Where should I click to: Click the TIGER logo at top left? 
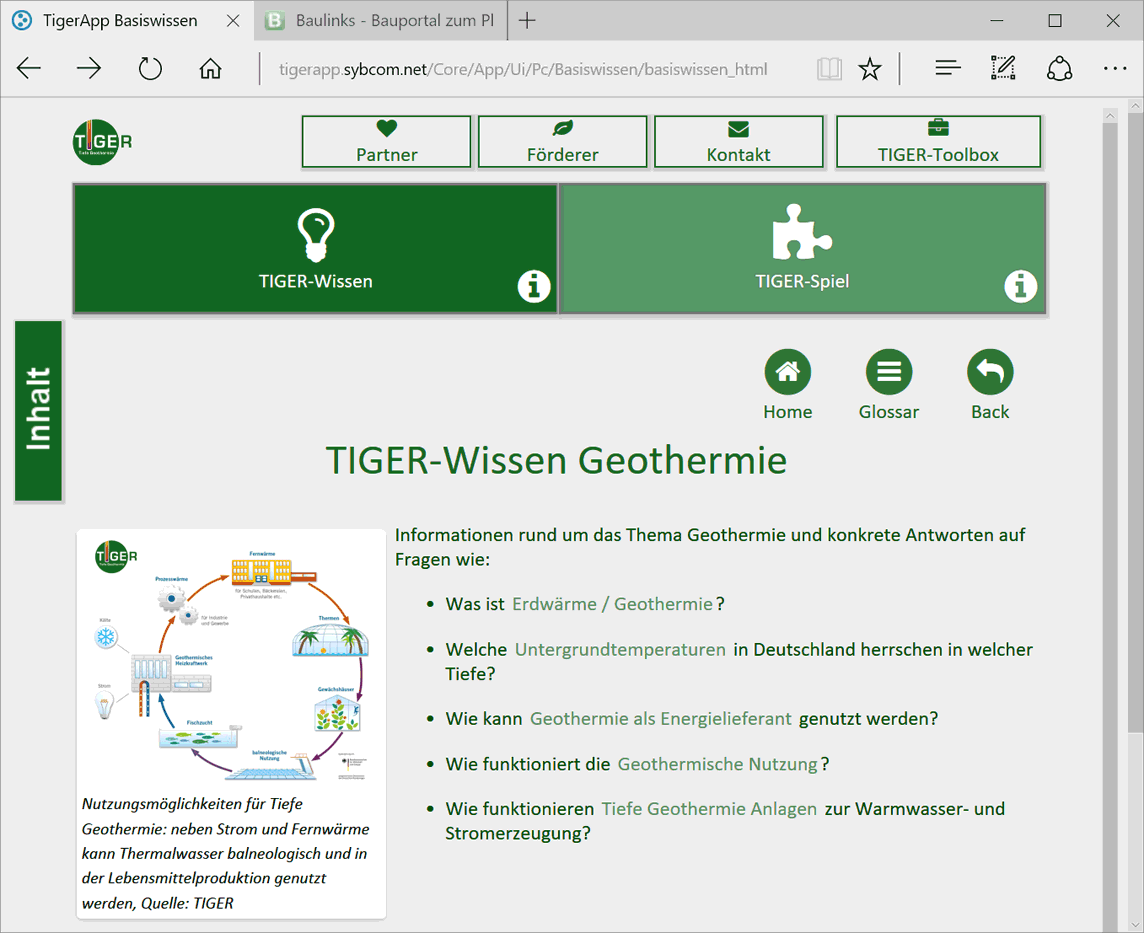(x=102, y=142)
